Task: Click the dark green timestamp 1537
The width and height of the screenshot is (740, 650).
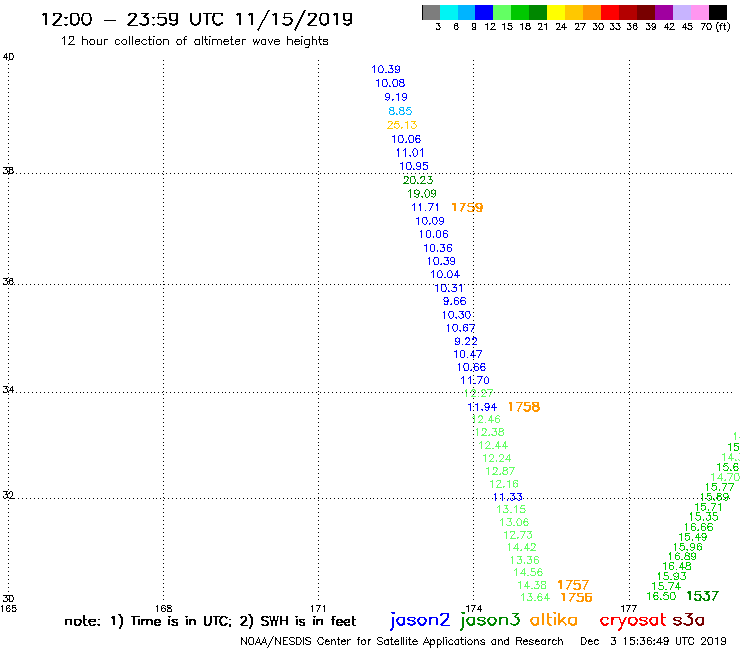Action: point(702,596)
